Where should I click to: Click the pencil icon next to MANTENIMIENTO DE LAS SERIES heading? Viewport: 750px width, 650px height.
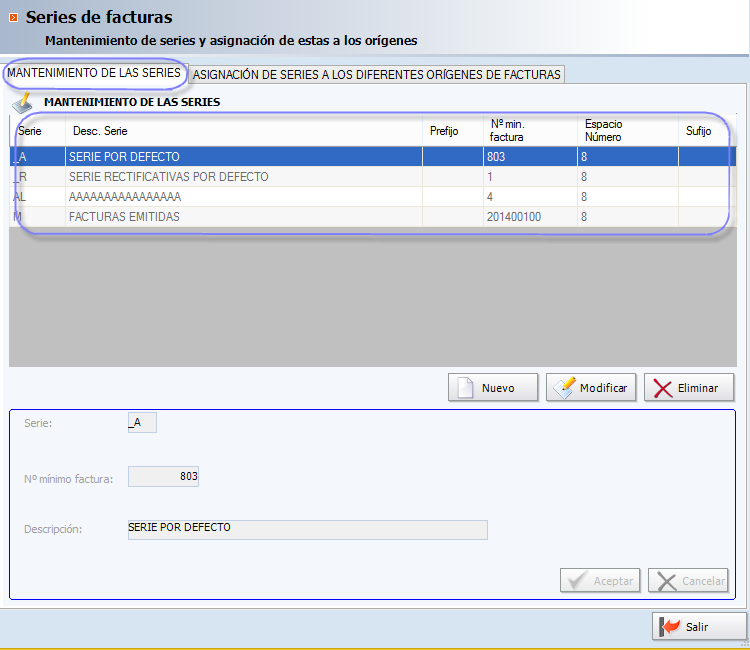tap(22, 102)
